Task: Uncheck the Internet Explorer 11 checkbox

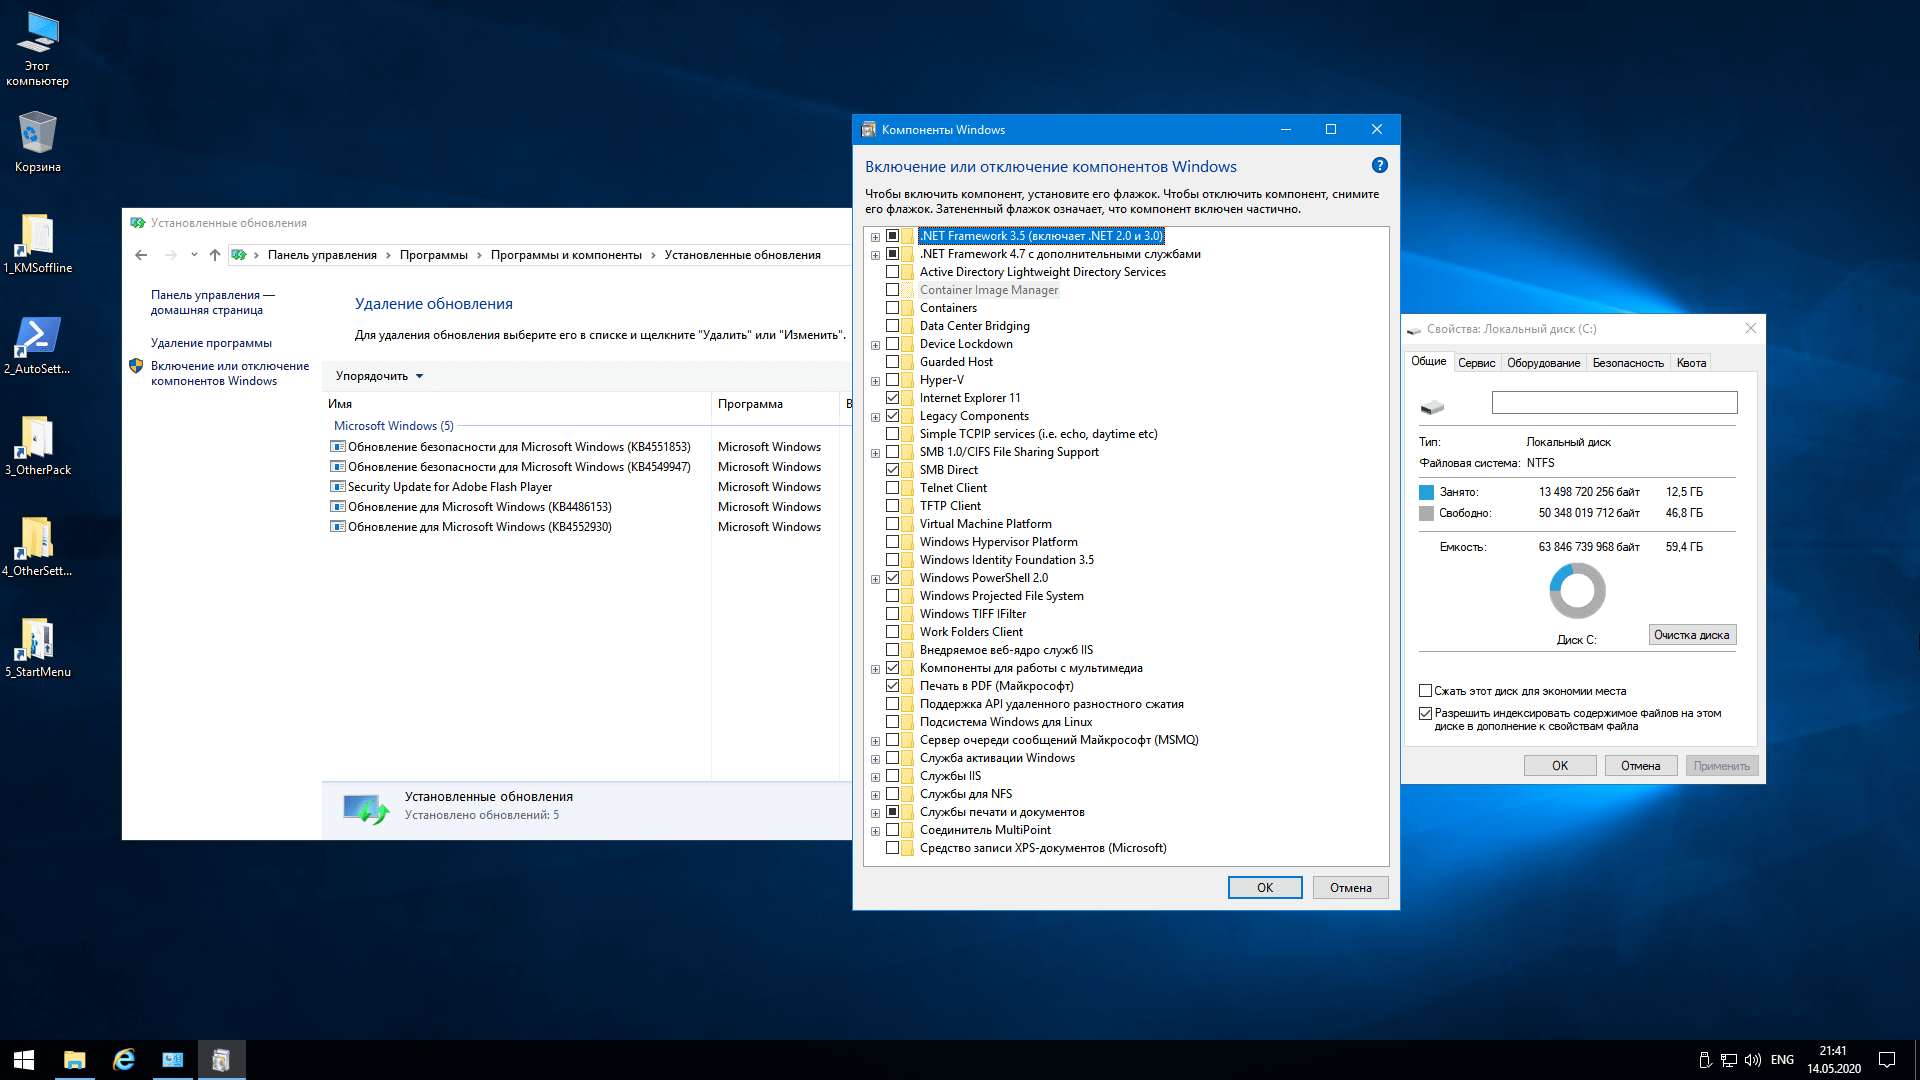Action: (x=892, y=398)
